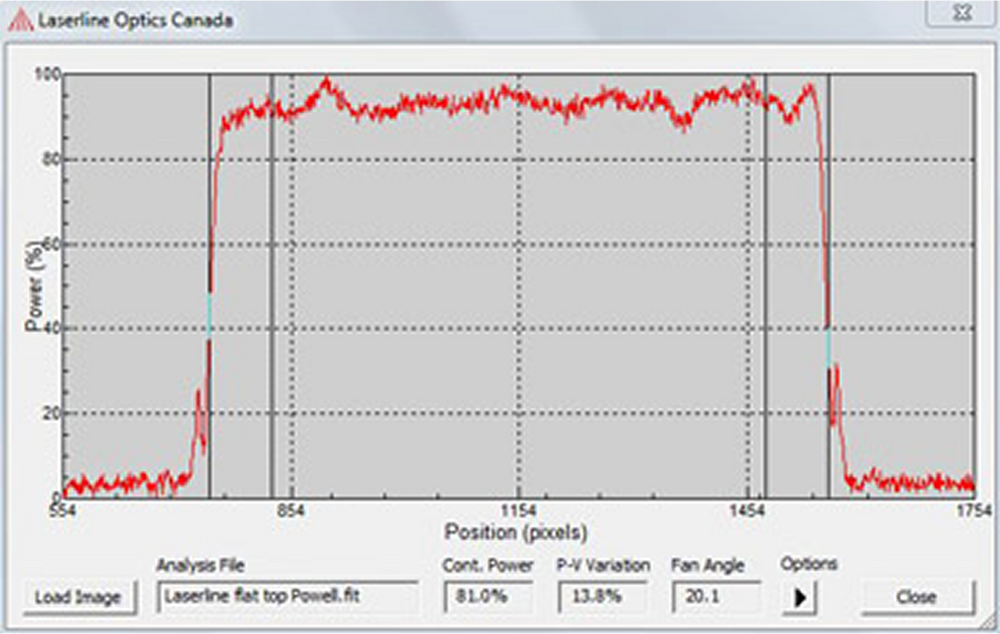Click the Laserline logo in title bar
The height and width of the screenshot is (634, 1000).
click(x=20, y=19)
